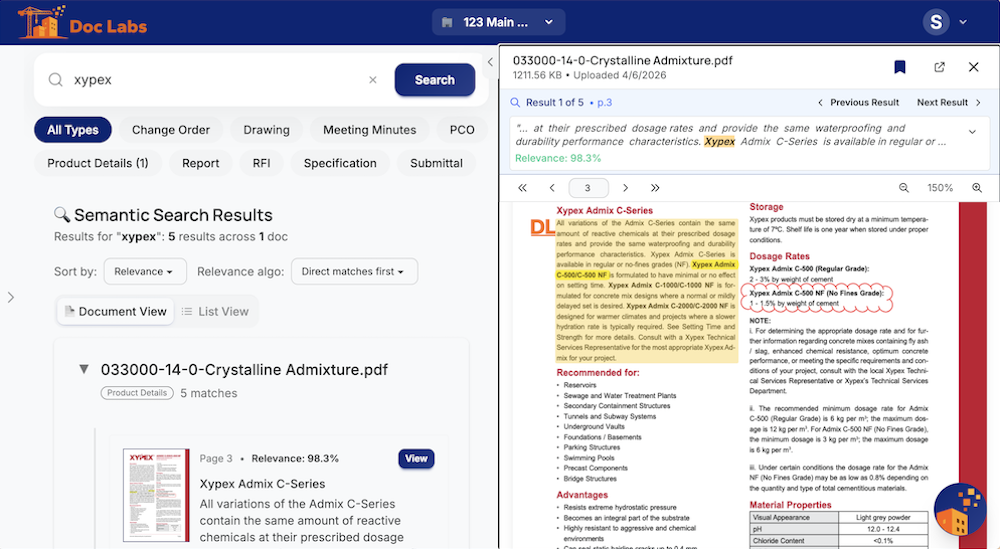The height and width of the screenshot is (549, 1000).
Task: Switch to Document View tab
Action: tap(115, 312)
